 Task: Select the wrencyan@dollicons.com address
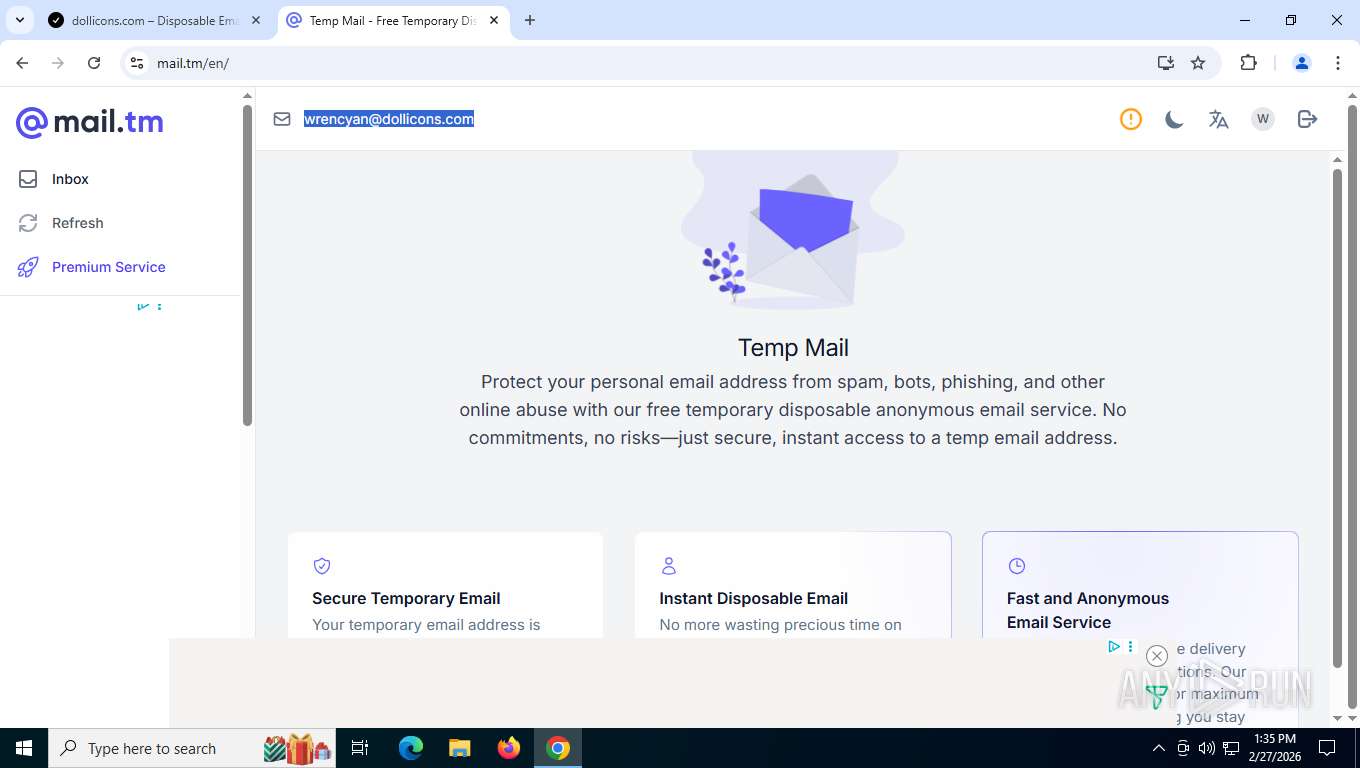(x=389, y=119)
